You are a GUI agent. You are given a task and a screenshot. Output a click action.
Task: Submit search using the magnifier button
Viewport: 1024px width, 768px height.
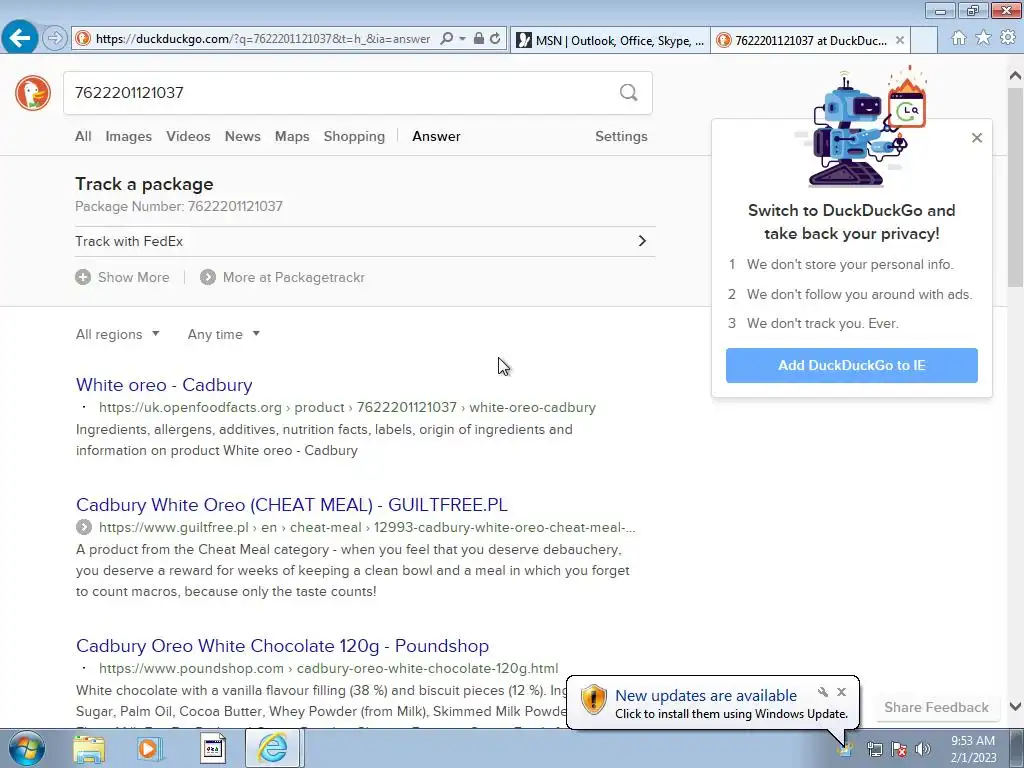pyautogui.click(x=628, y=93)
